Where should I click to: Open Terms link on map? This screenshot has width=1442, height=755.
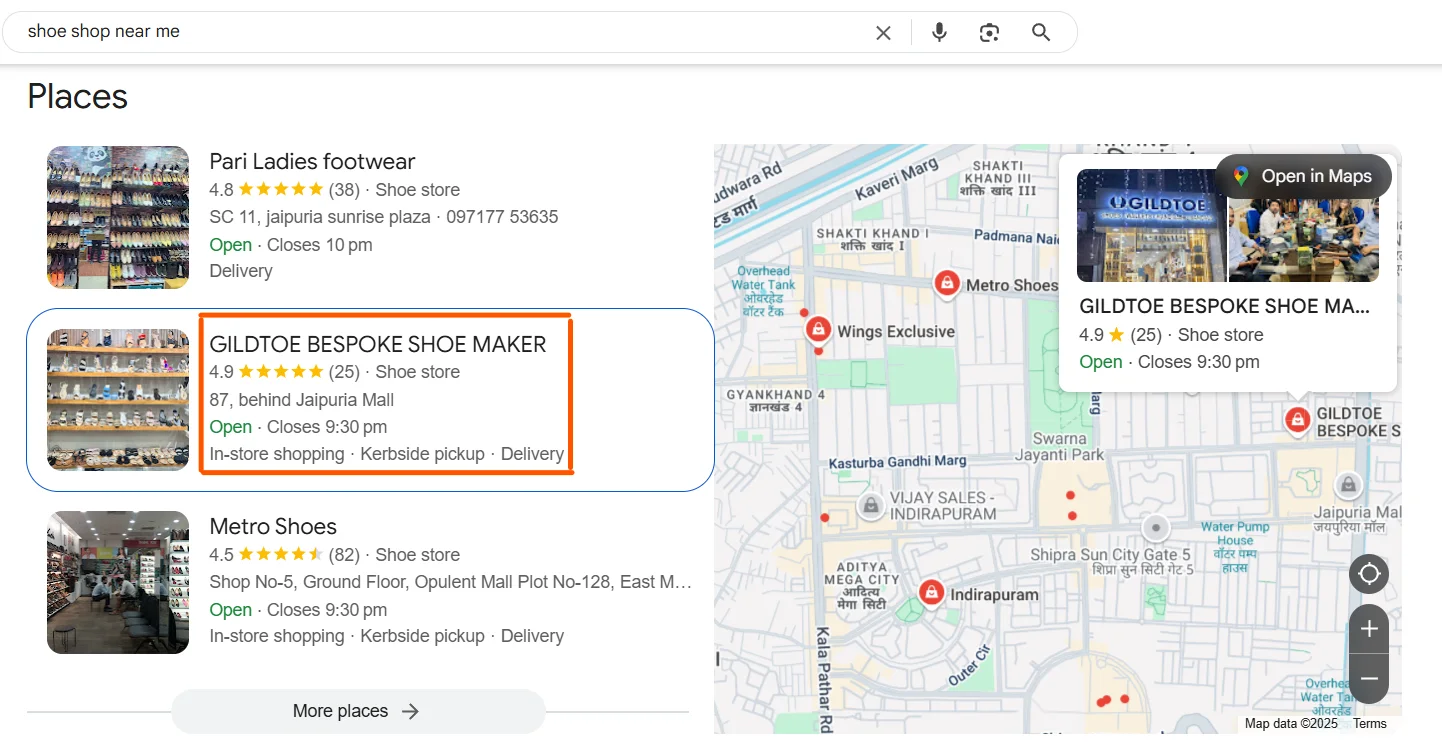tap(1370, 723)
